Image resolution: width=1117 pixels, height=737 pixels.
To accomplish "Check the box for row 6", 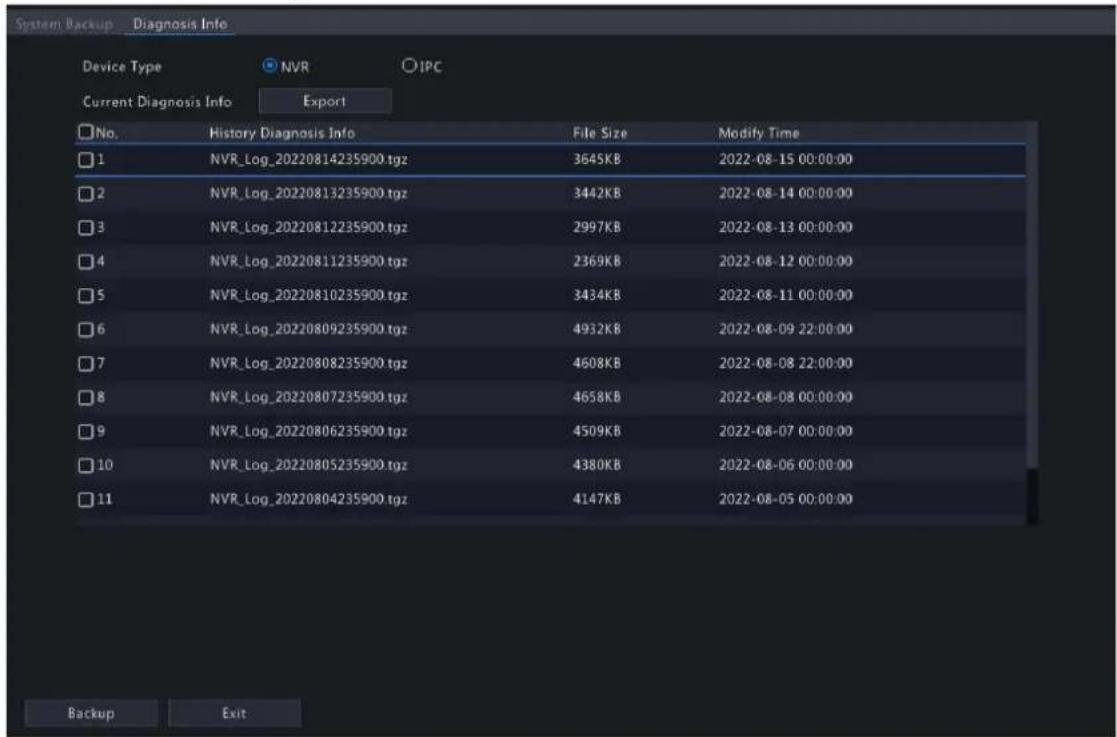I will (85, 330).
